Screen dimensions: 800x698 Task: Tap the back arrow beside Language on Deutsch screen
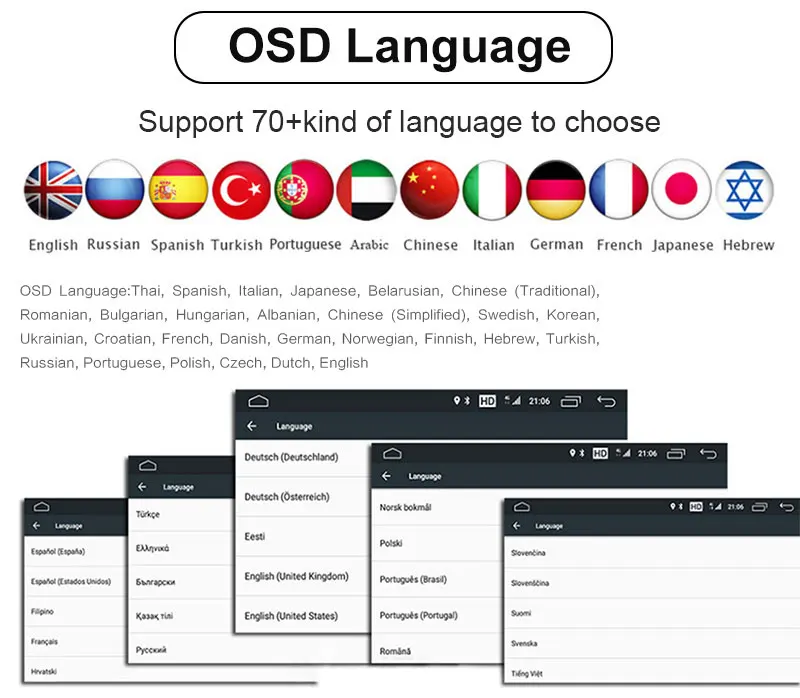coord(252,426)
